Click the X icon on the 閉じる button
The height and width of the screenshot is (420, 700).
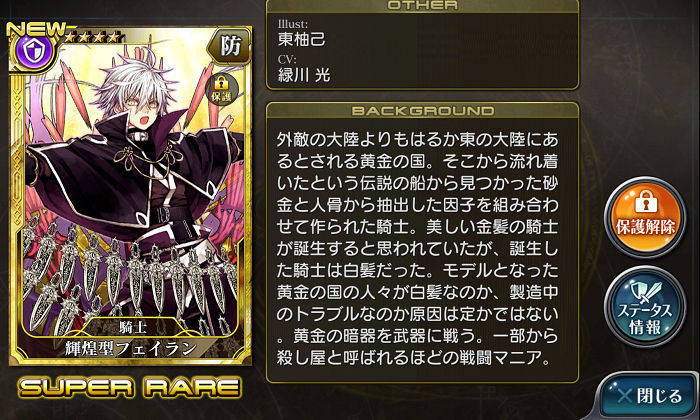pyautogui.click(x=625, y=395)
